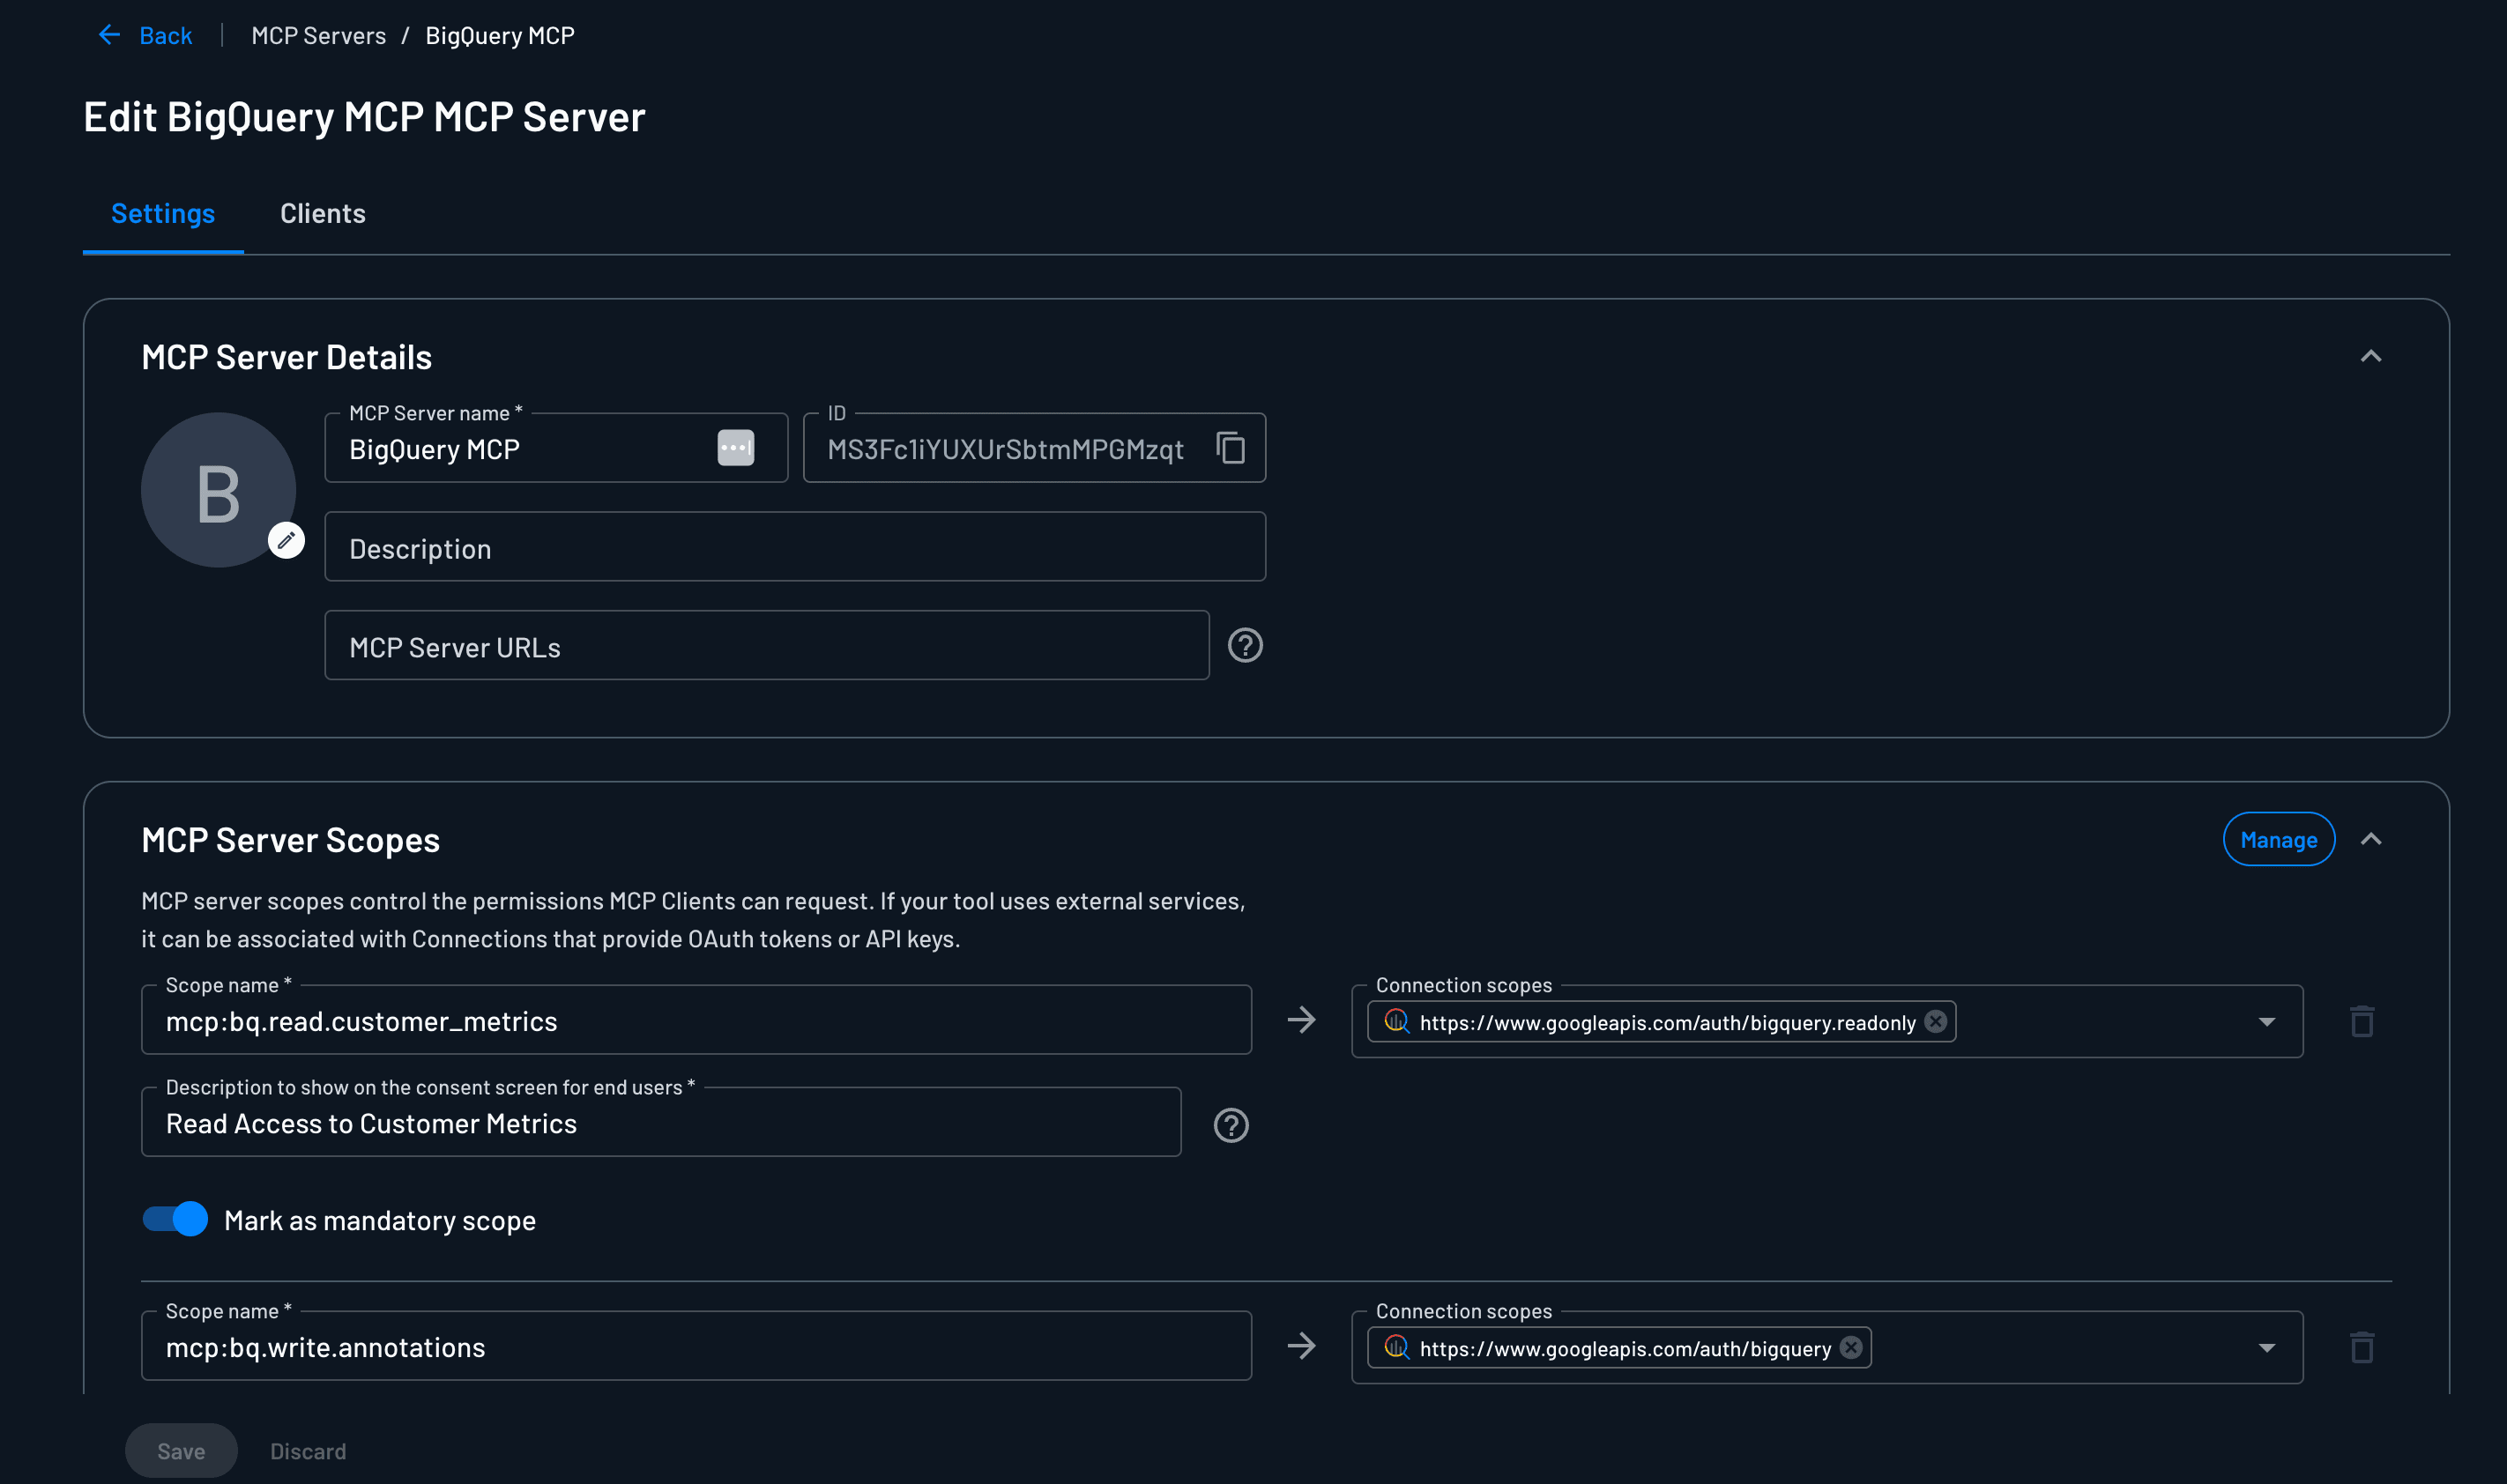Click the Back arrow icon
This screenshot has width=2507, height=1484.
pyautogui.click(x=109, y=35)
